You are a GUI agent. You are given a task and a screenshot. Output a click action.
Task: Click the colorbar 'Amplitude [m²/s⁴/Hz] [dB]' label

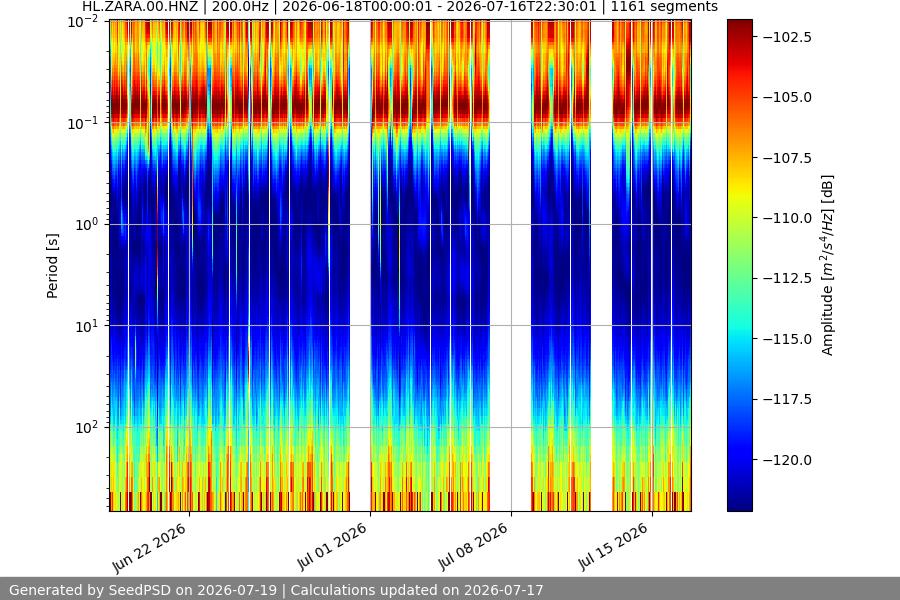click(x=827, y=265)
